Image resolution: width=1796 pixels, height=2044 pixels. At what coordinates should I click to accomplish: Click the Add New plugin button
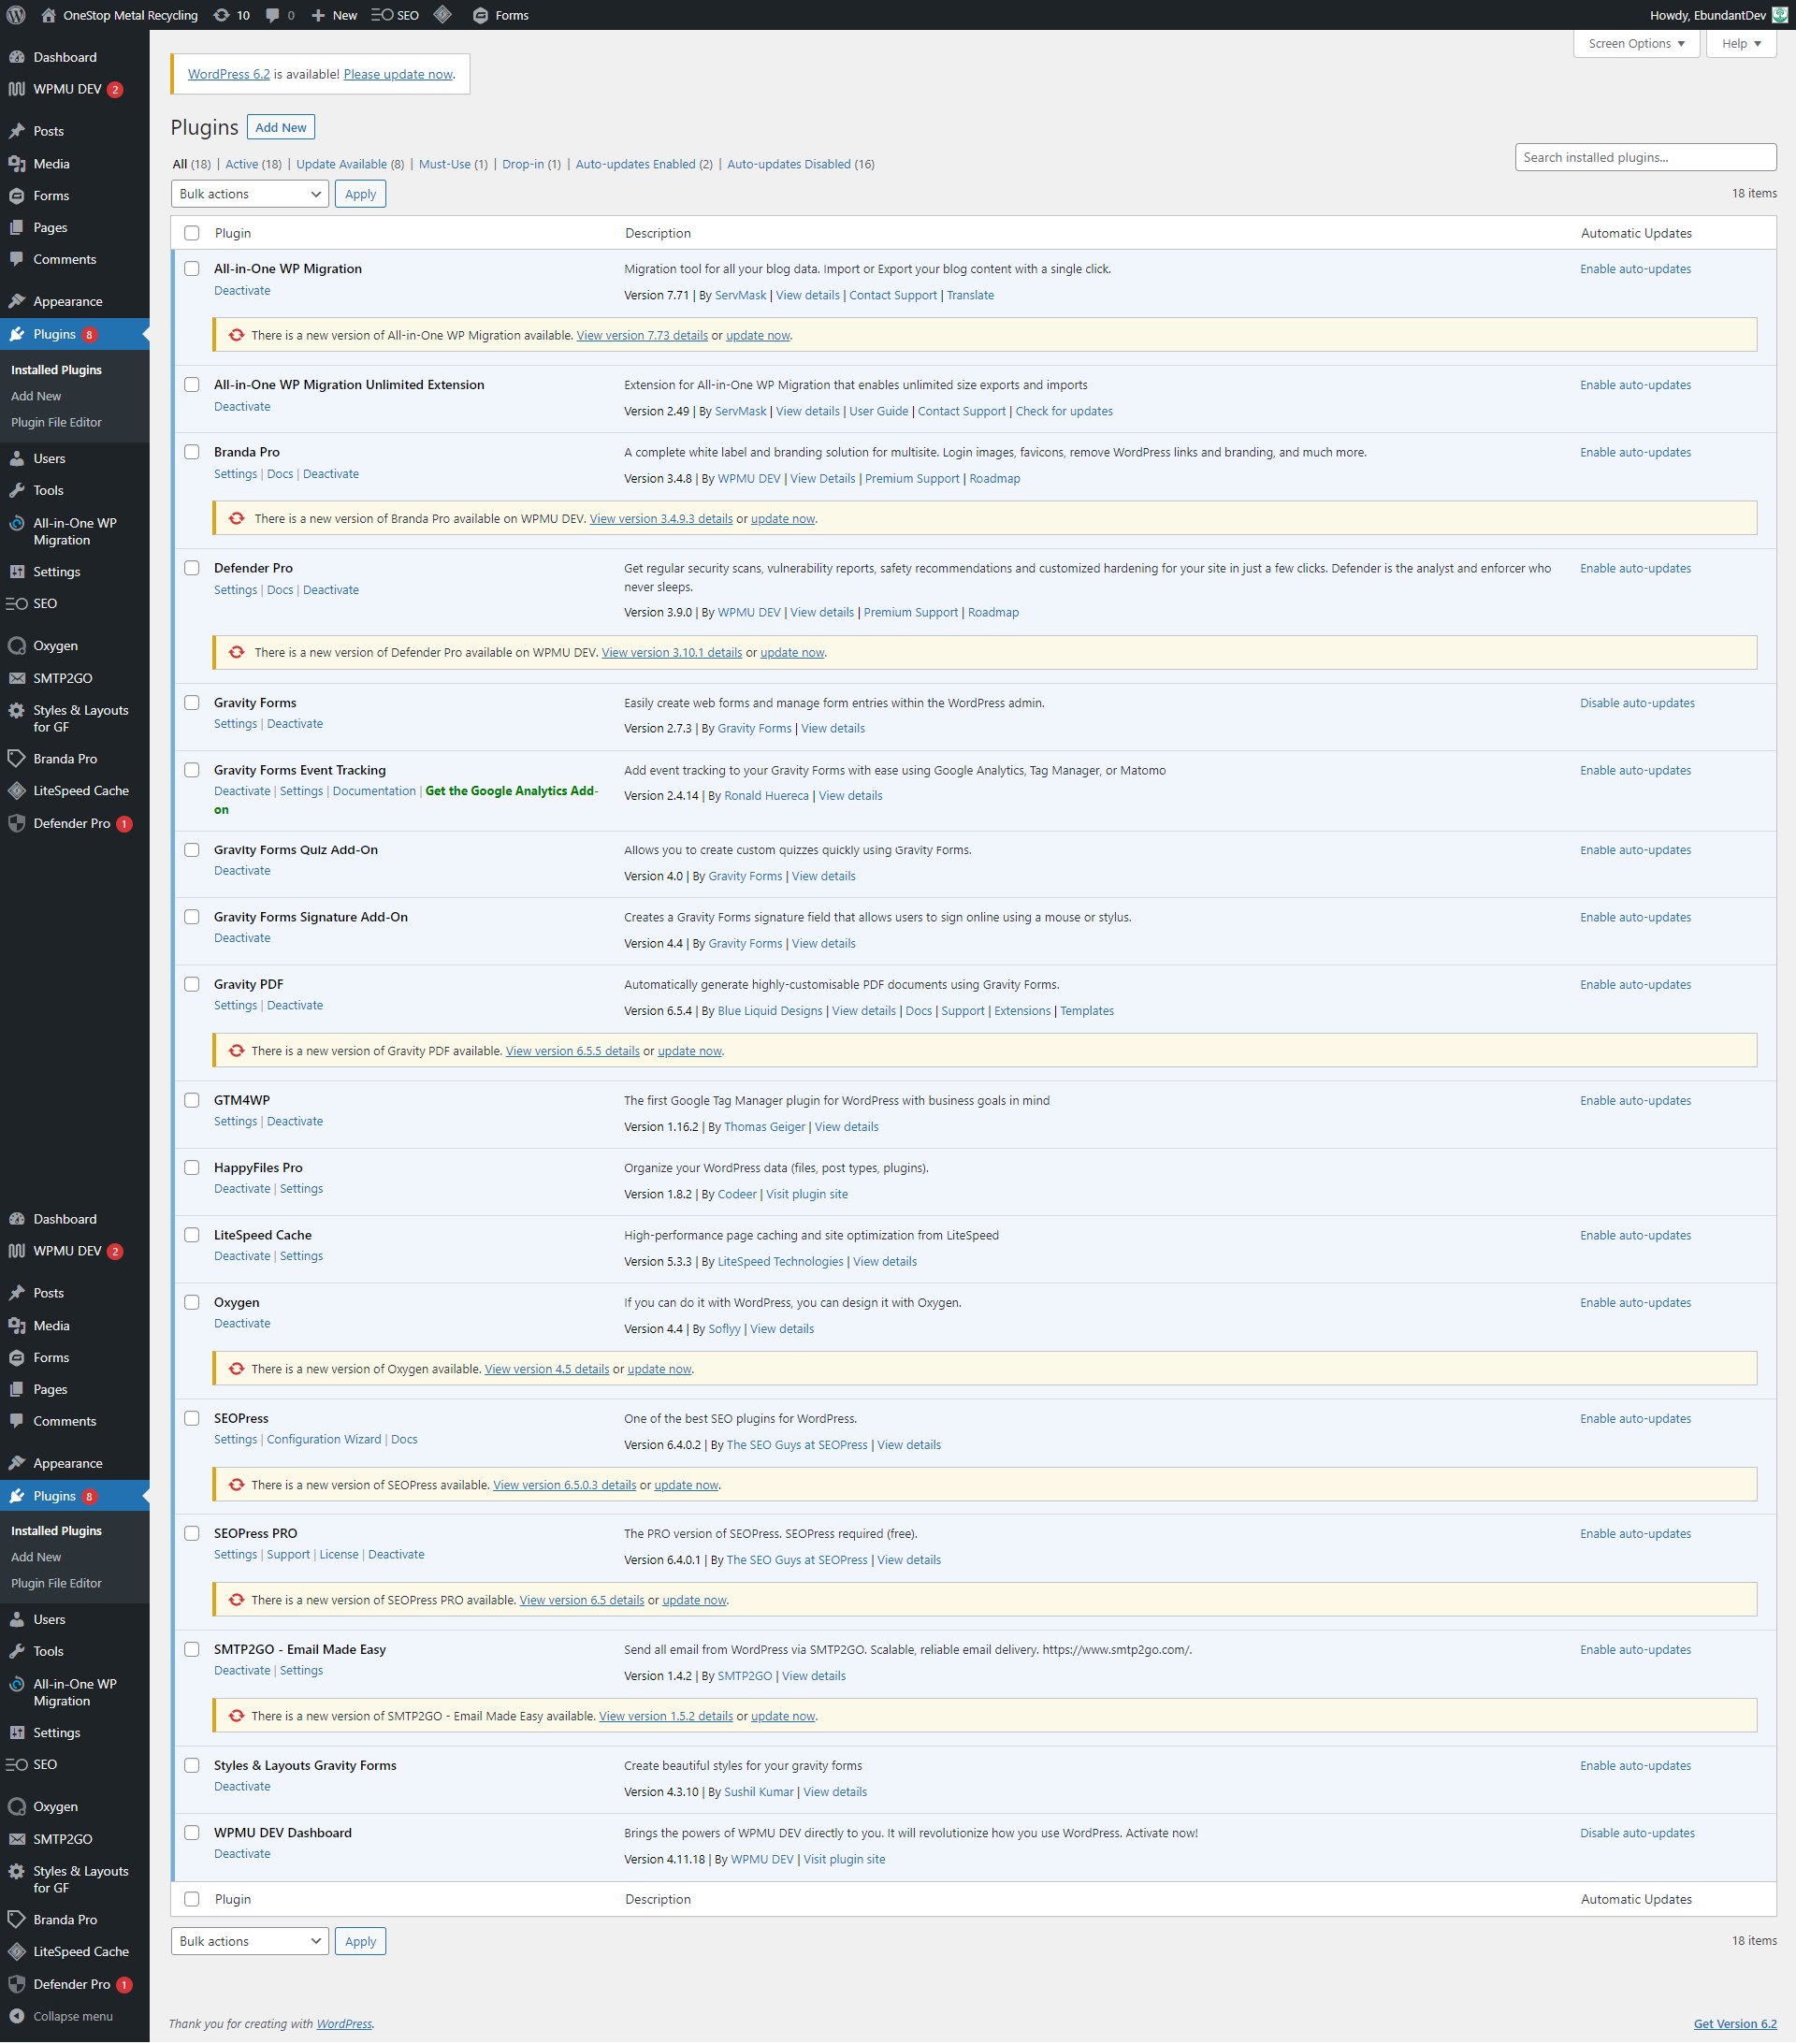click(281, 127)
